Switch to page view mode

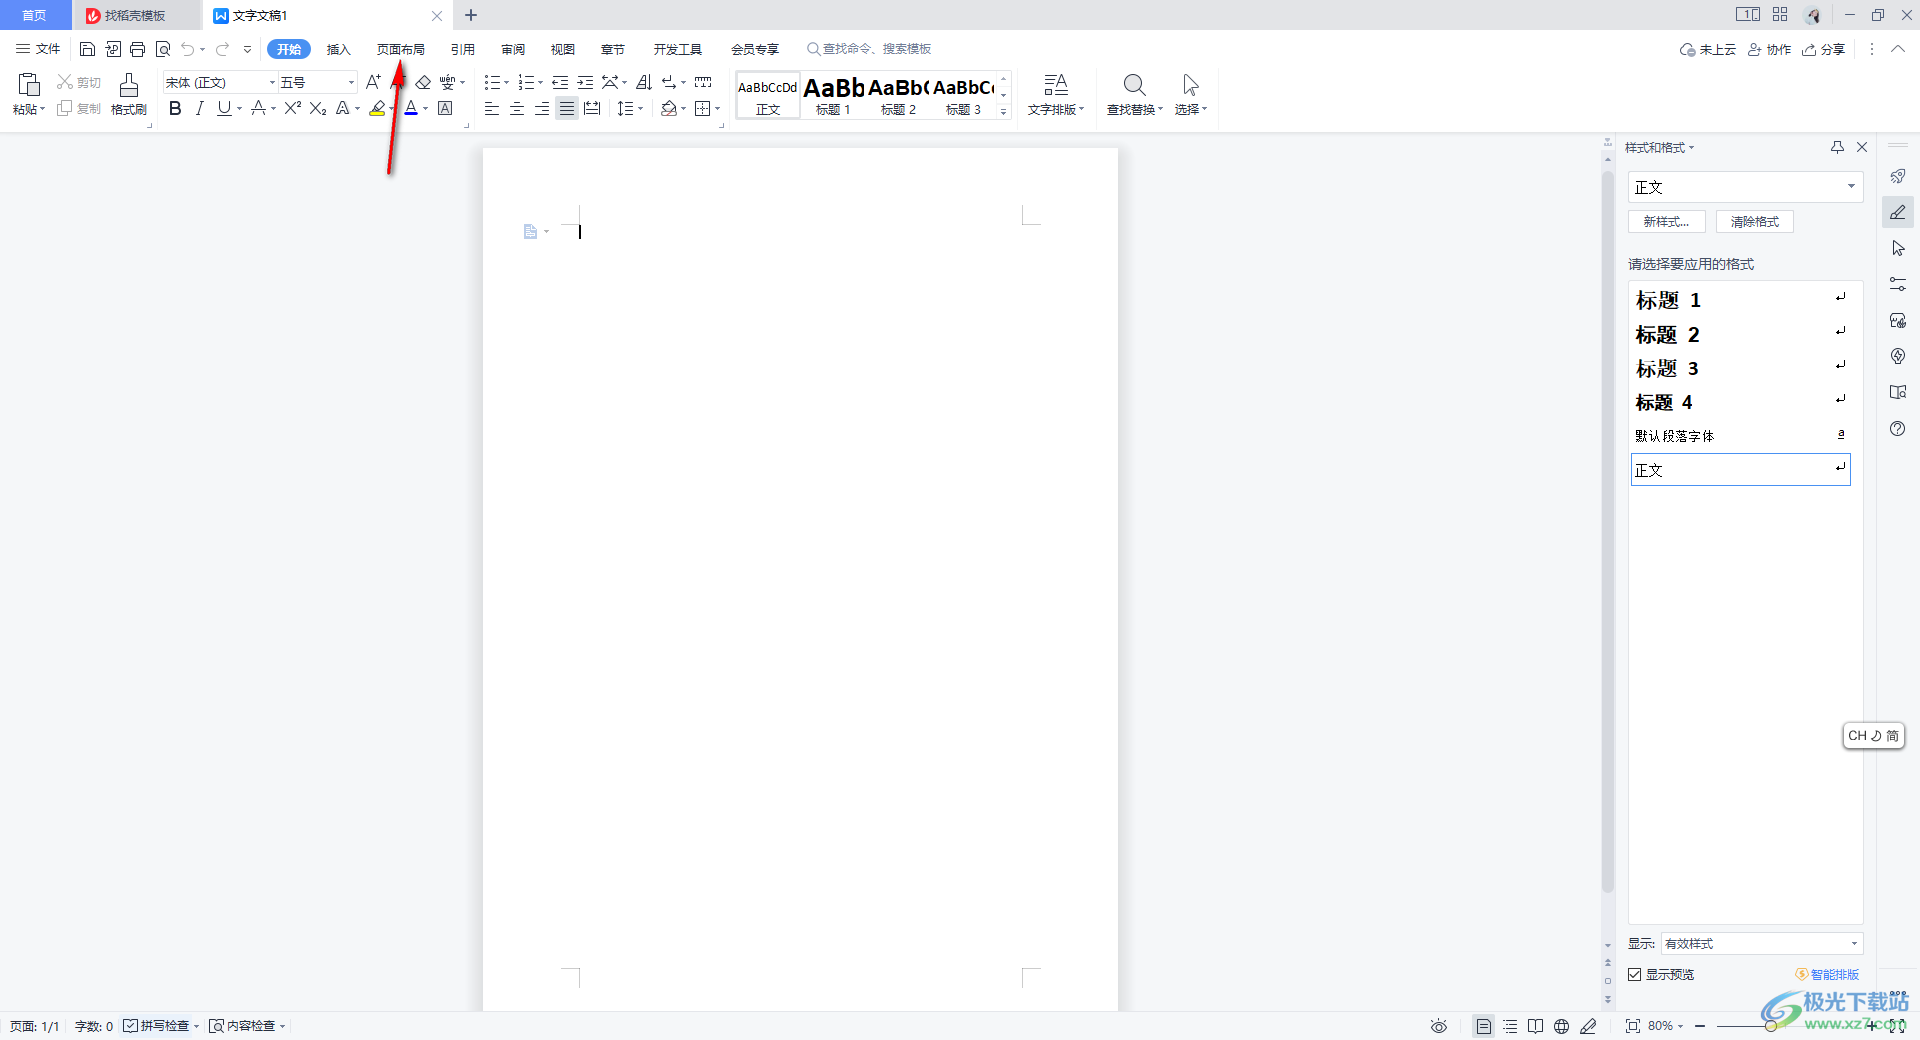pos(1484,1026)
